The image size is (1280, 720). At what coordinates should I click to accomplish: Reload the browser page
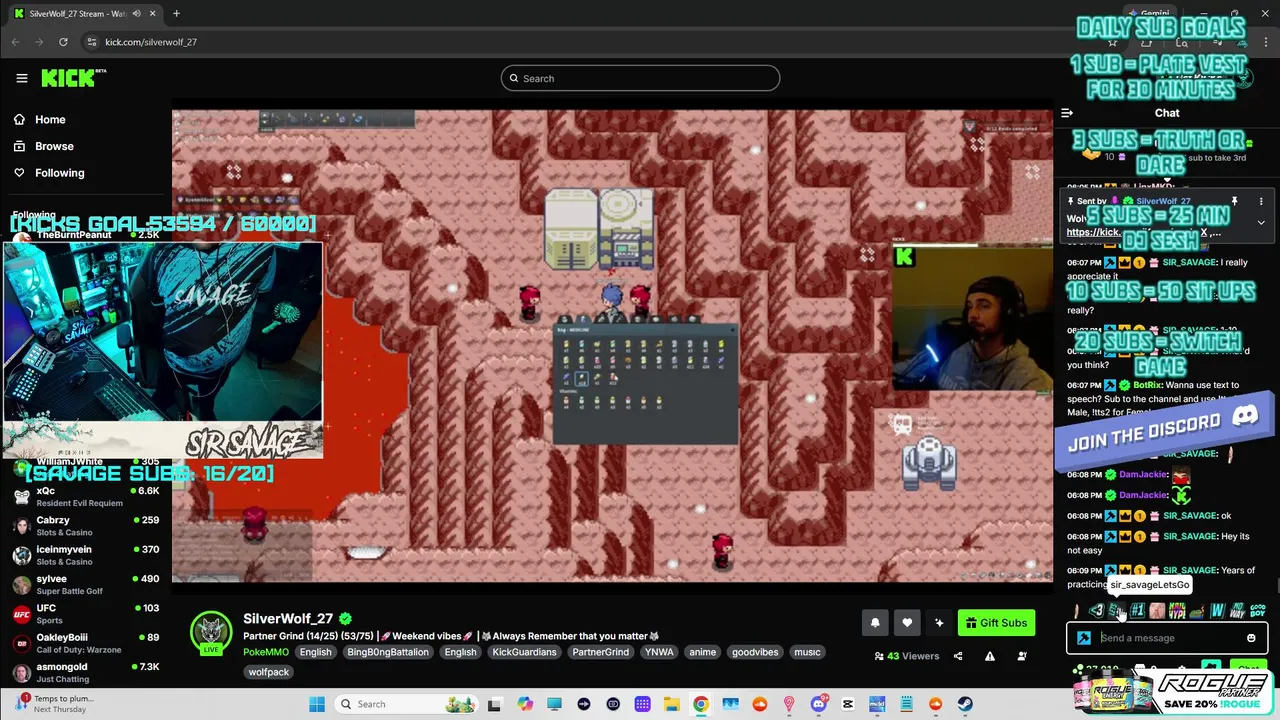coord(63,42)
